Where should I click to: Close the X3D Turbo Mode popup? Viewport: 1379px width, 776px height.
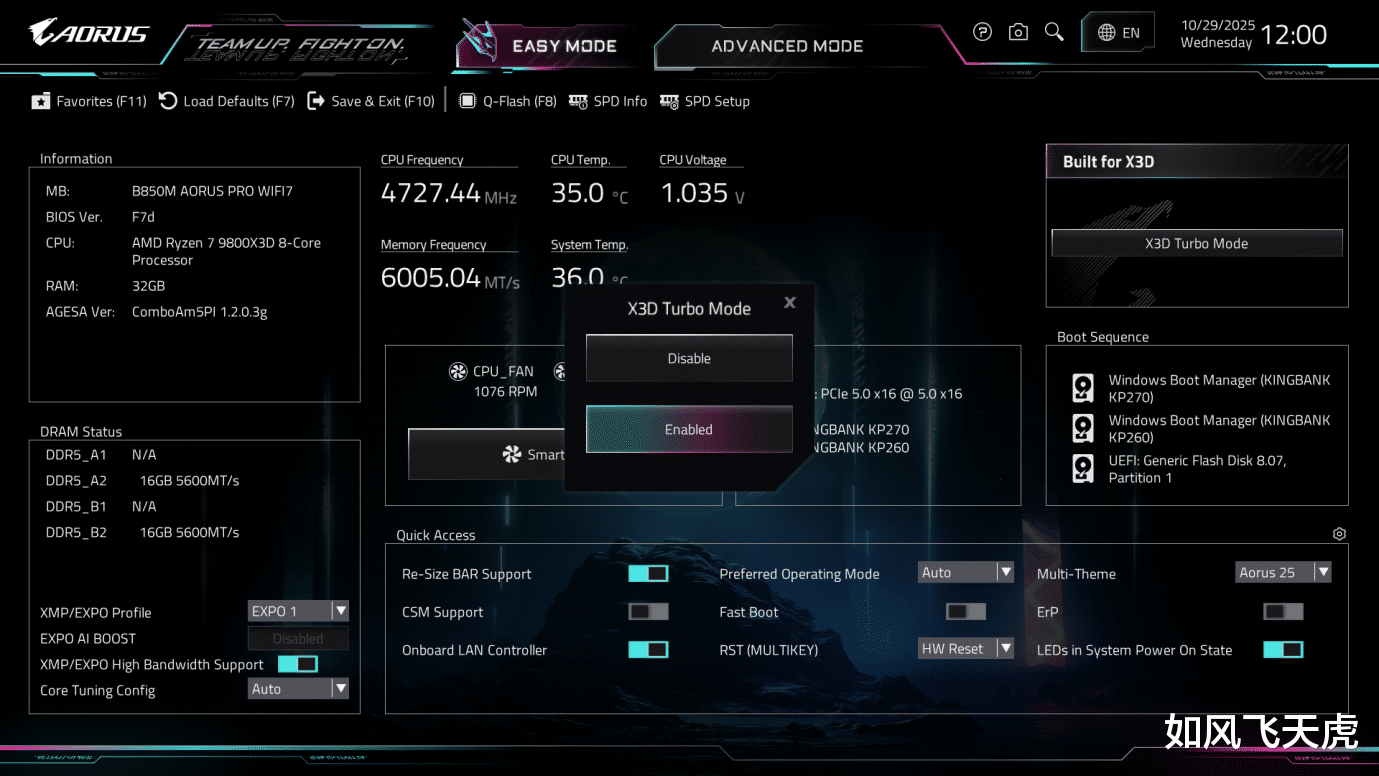(790, 302)
